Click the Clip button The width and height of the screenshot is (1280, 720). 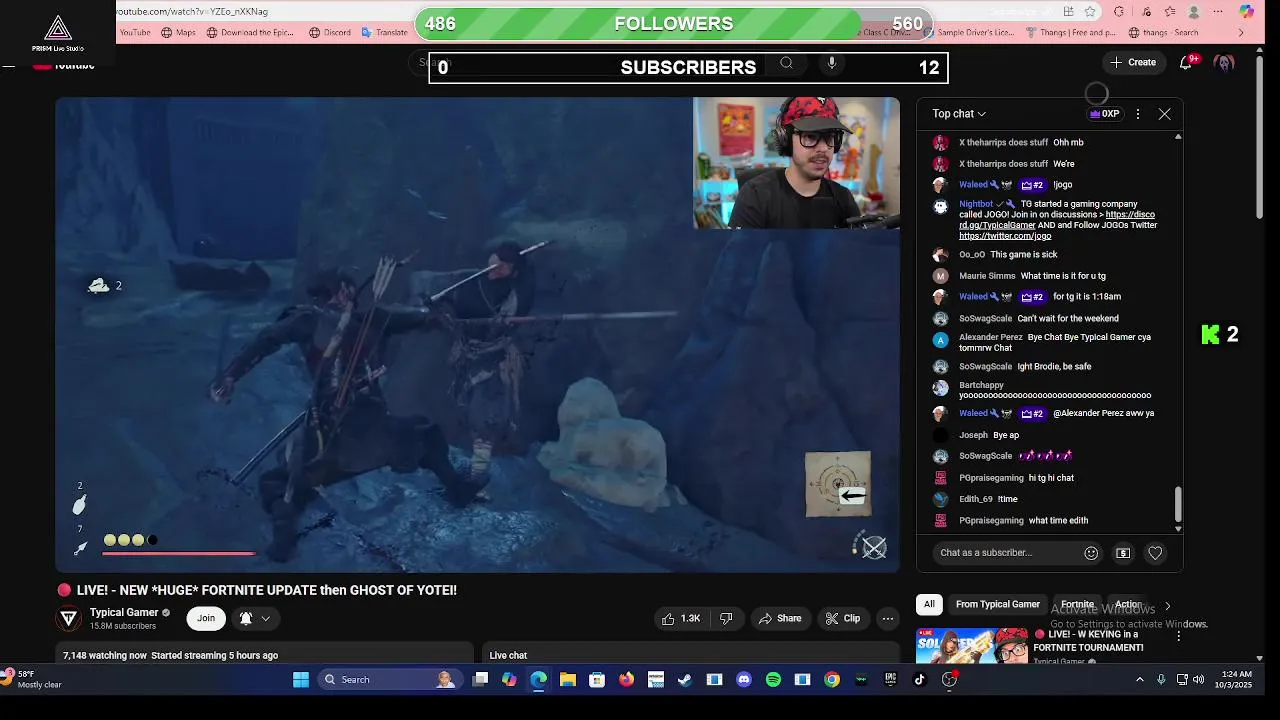pyautogui.click(x=842, y=618)
